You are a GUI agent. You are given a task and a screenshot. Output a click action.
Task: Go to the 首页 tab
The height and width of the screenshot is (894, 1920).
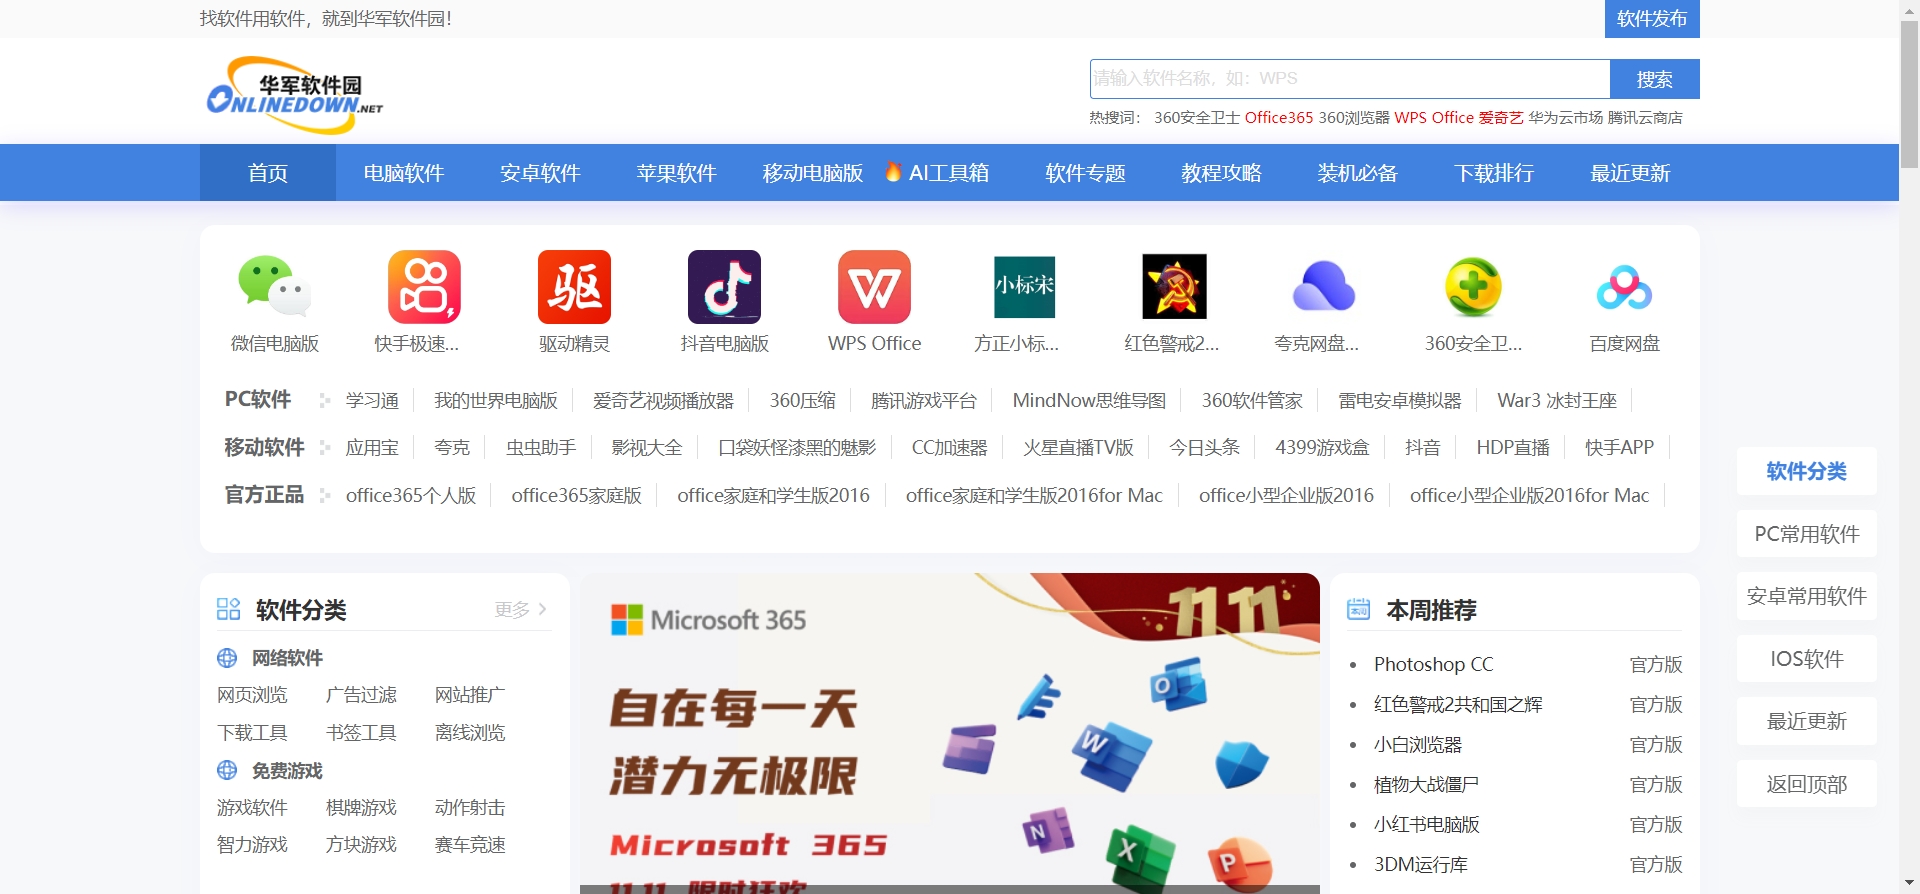pyautogui.click(x=268, y=173)
